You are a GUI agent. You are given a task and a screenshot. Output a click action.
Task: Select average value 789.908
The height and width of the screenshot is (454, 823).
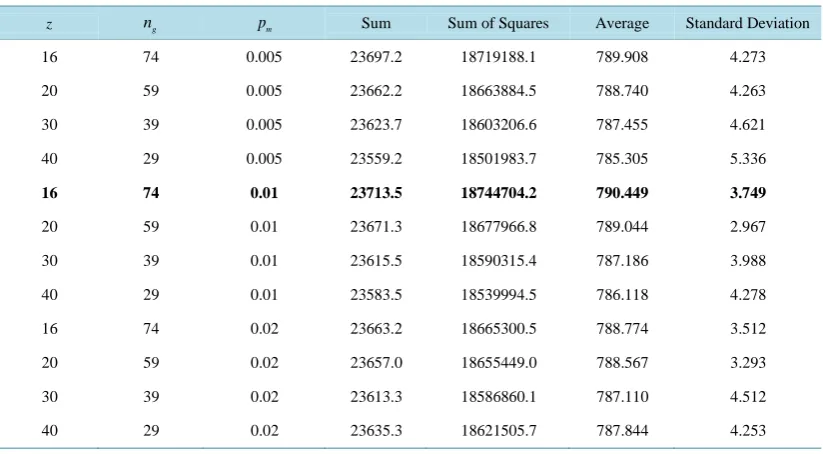pos(622,57)
